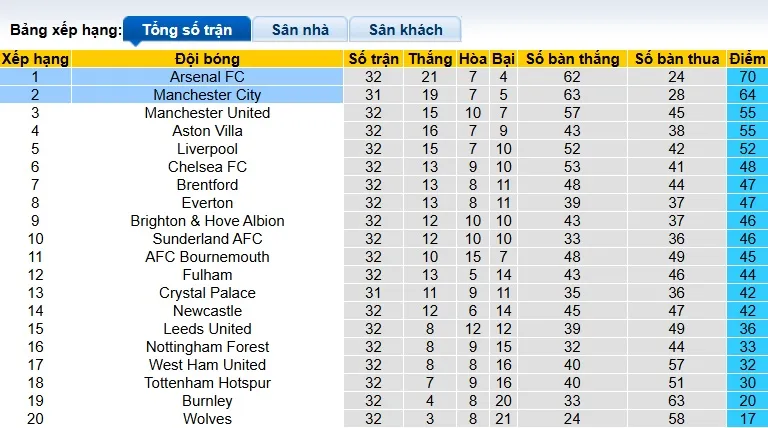Click the Số trận column header
Viewport: 768px width, 428px height.
tap(374, 59)
